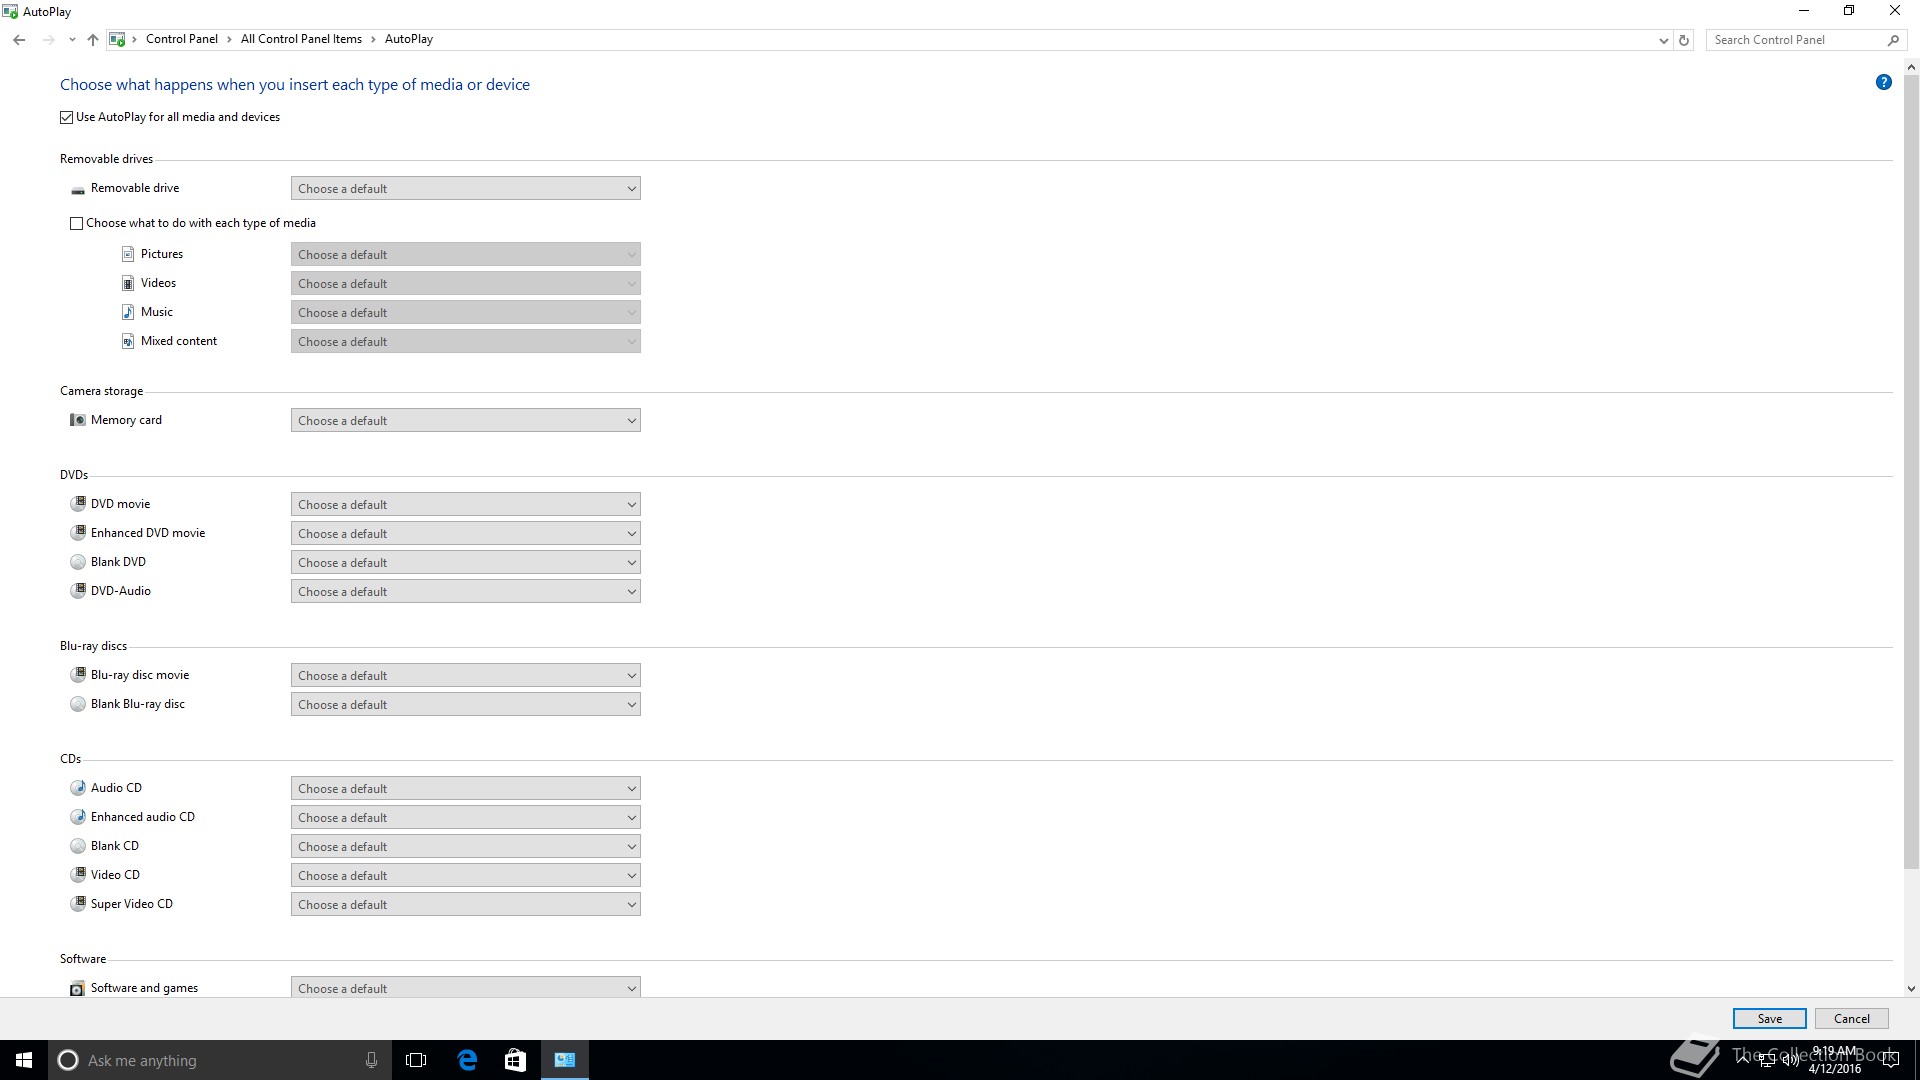Click All Control Panel Items breadcrumb
Viewport: 1920px width, 1080px height.
pos(301,39)
